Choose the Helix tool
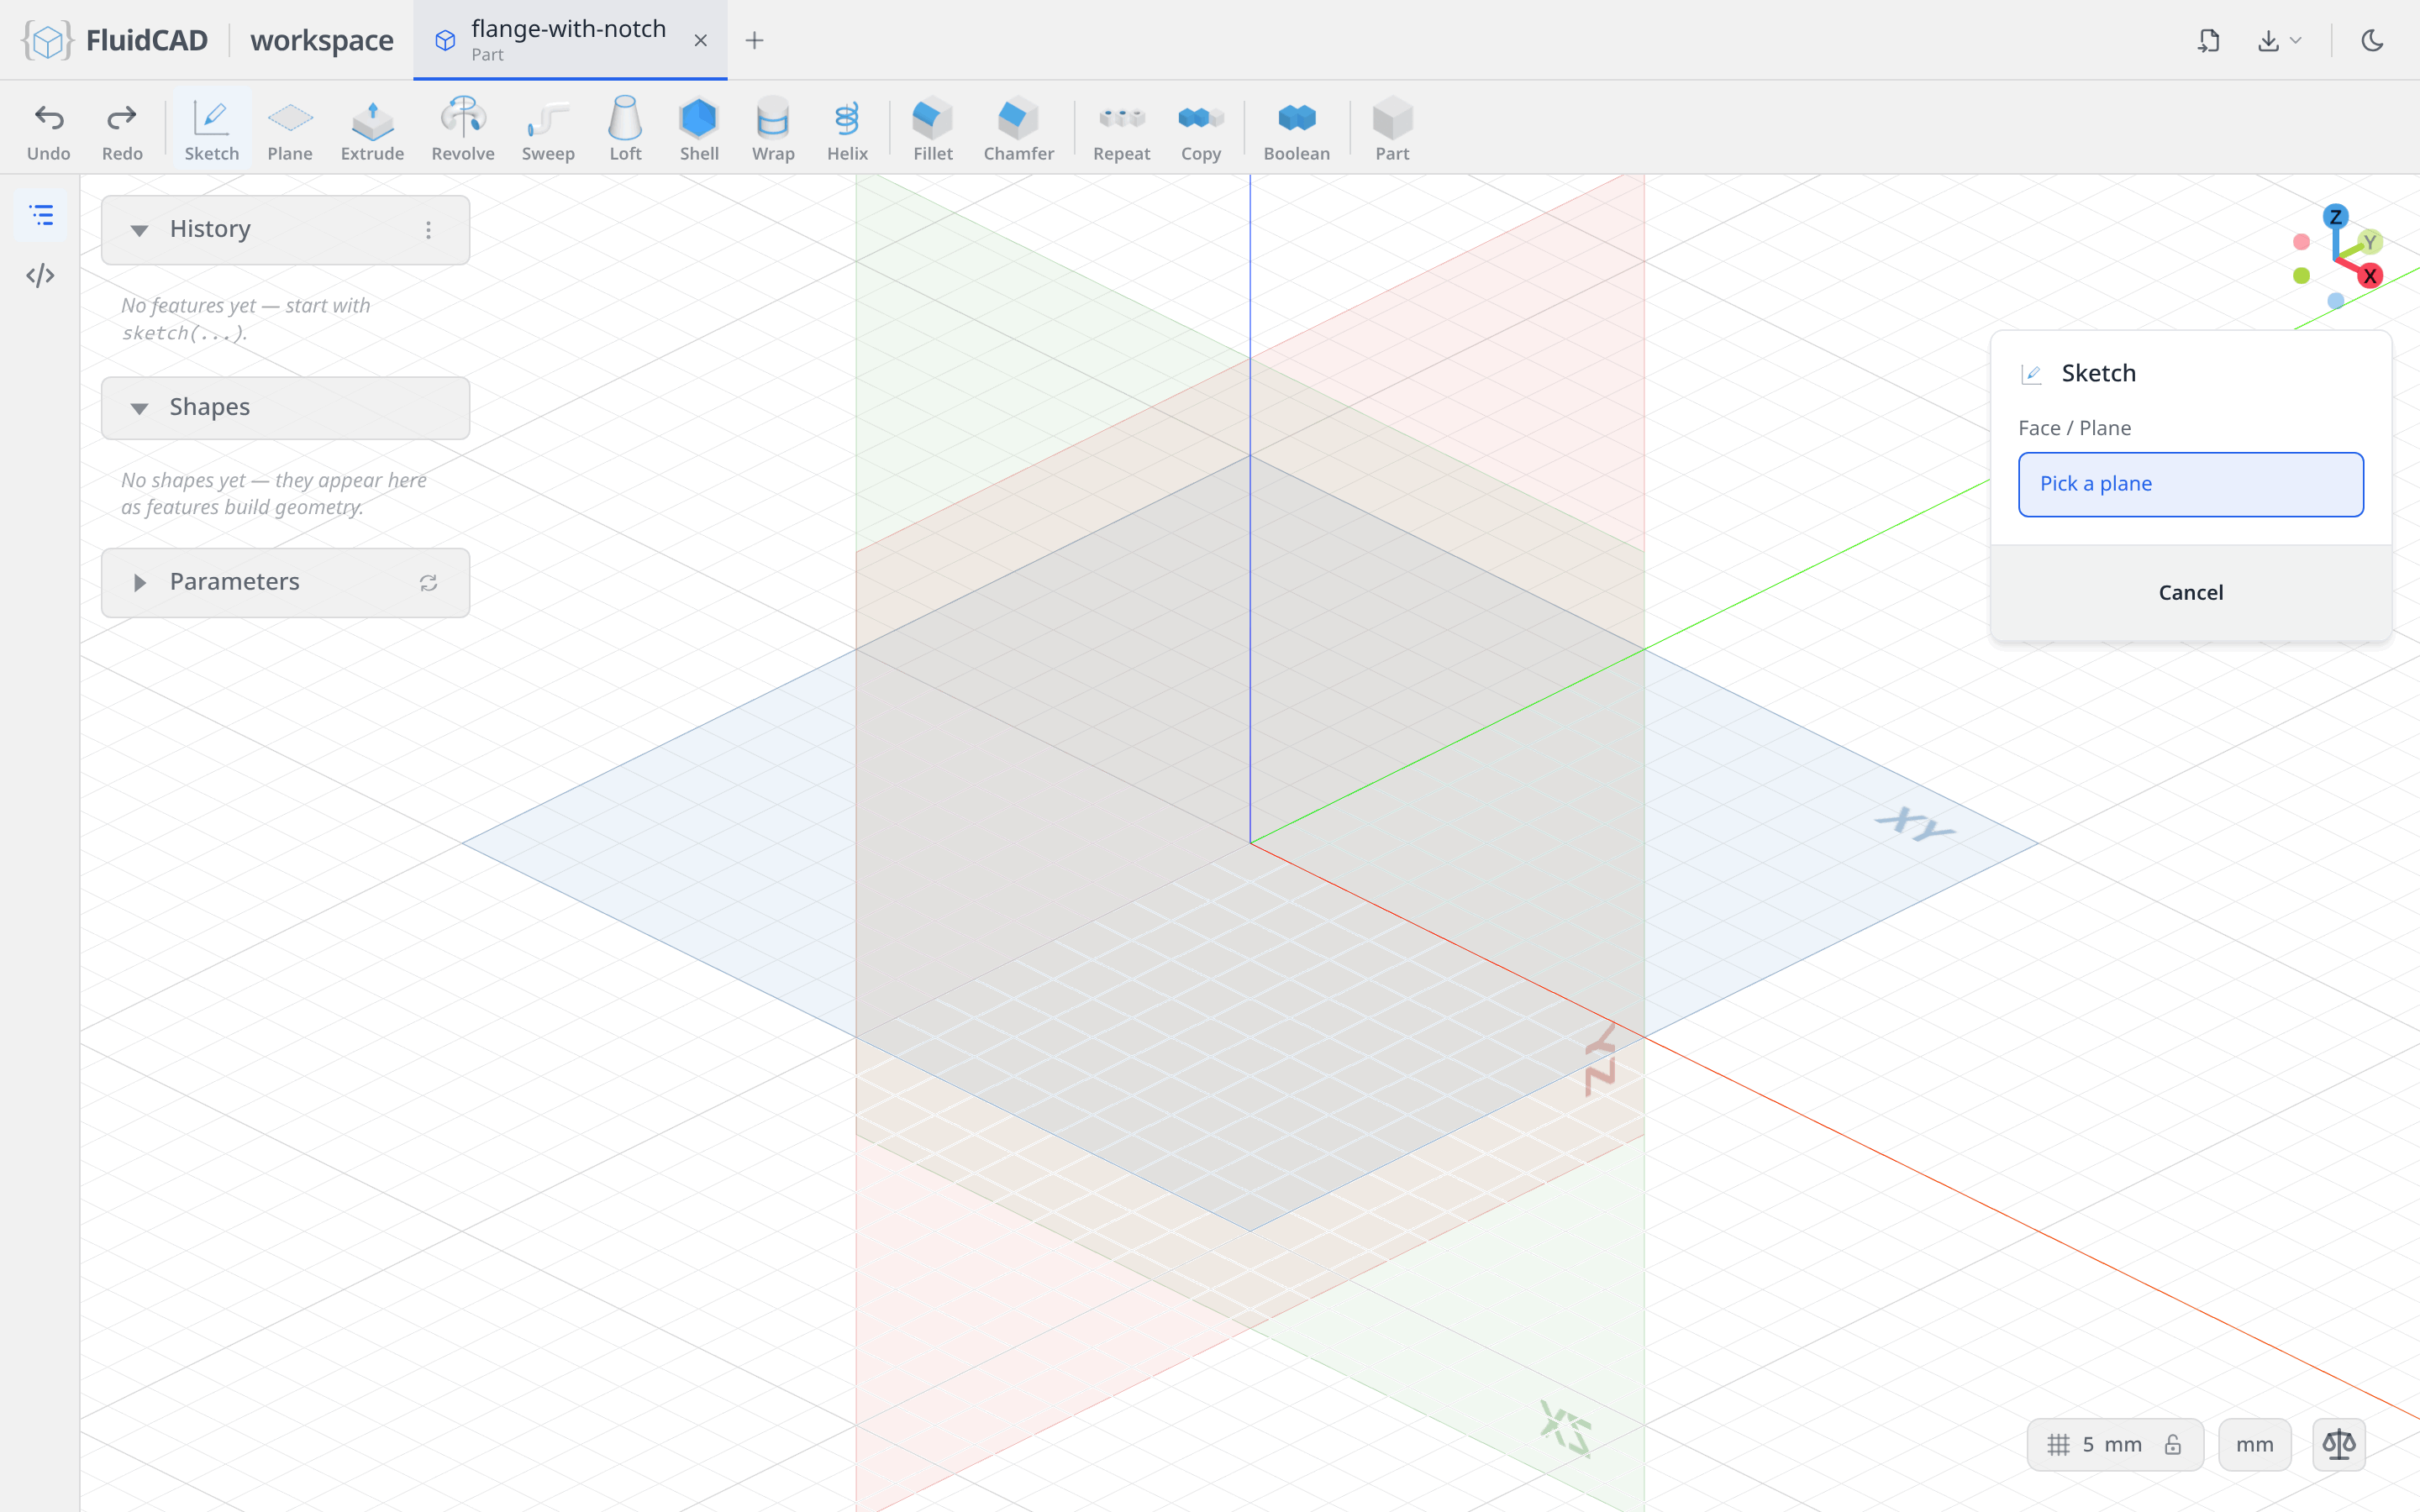 click(847, 129)
